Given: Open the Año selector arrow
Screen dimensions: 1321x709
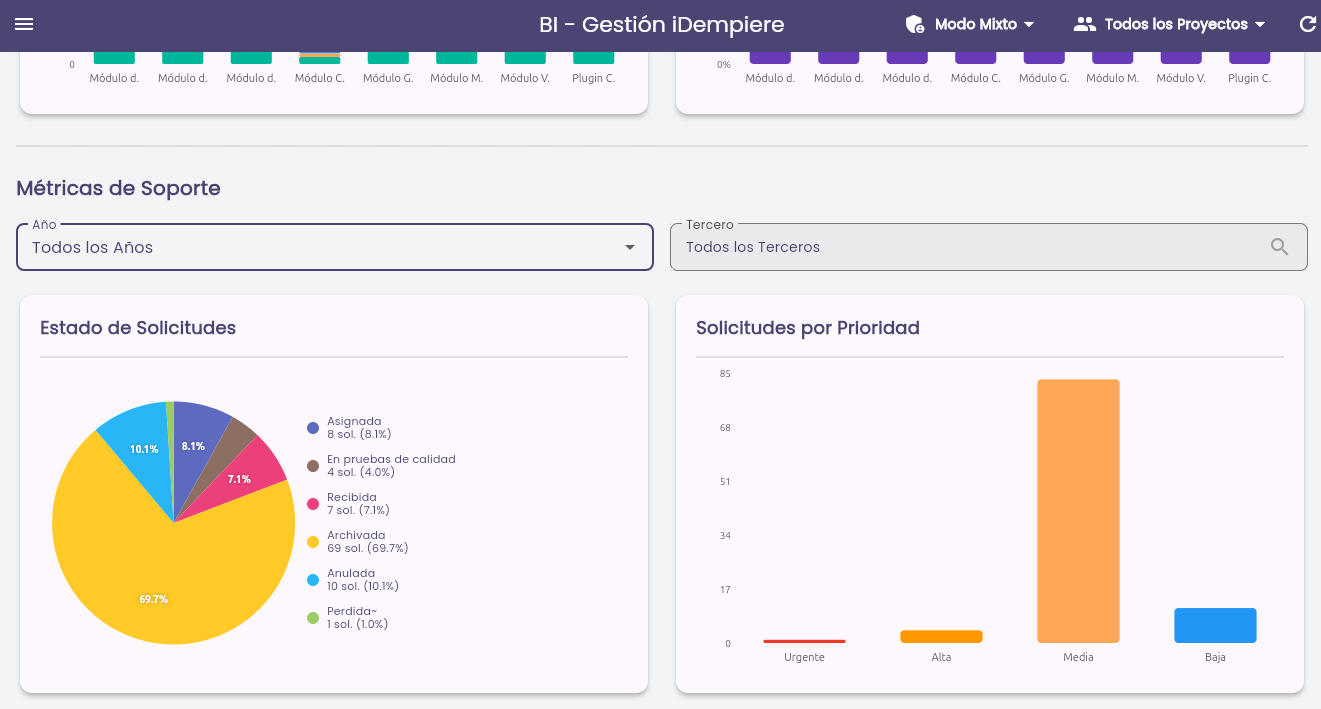Looking at the screenshot, I should (x=630, y=247).
